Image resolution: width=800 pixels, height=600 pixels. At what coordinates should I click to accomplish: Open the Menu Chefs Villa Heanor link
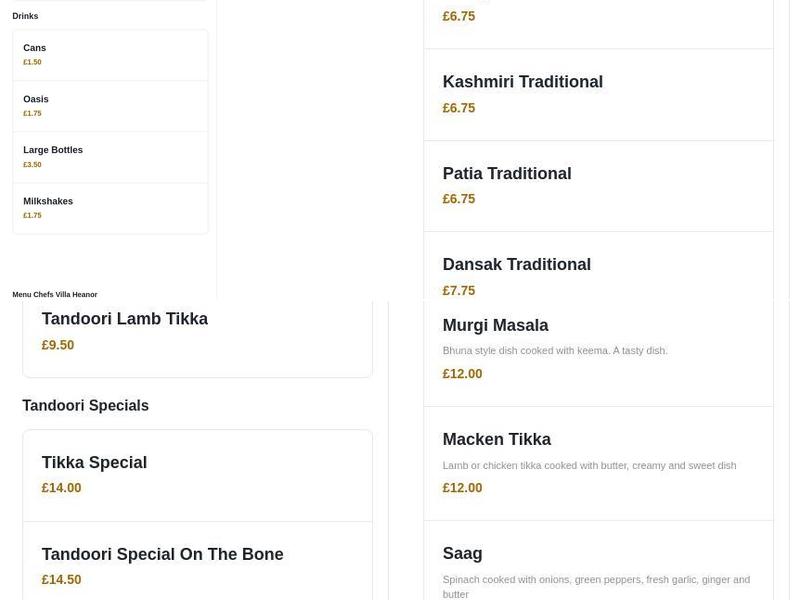(53, 294)
